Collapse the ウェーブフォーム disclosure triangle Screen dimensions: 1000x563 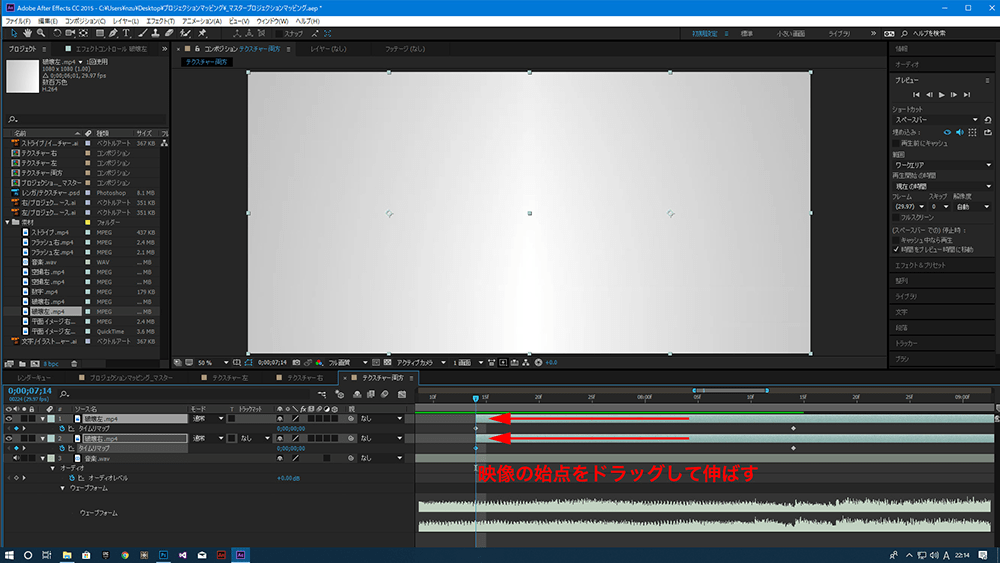62,488
